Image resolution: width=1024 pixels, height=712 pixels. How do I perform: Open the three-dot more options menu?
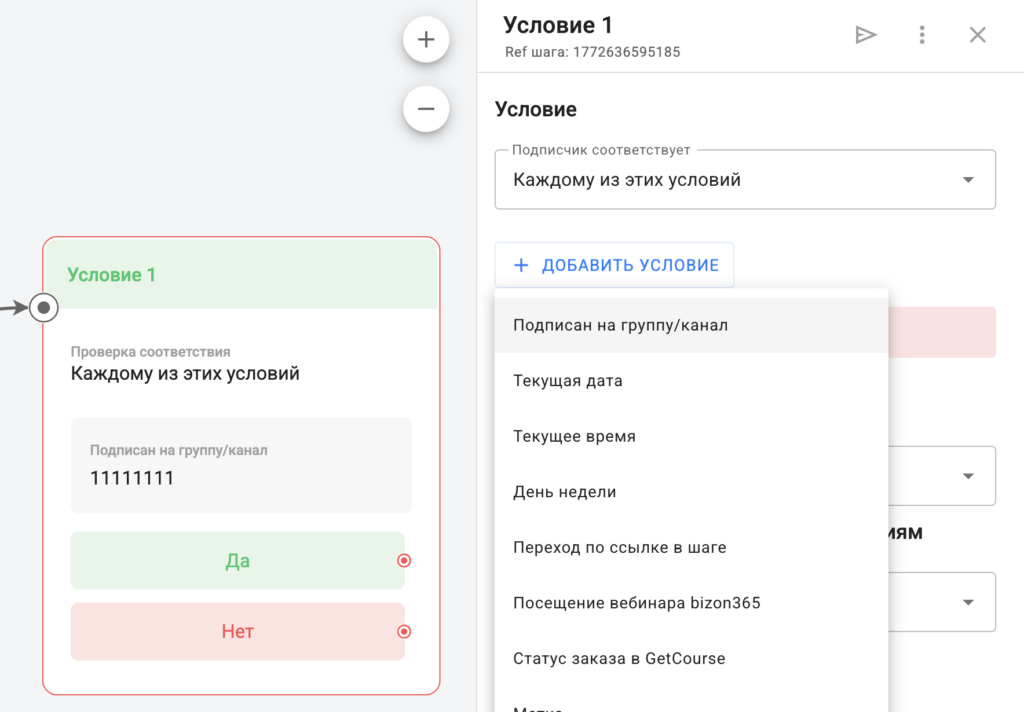click(x=921, y=35)
